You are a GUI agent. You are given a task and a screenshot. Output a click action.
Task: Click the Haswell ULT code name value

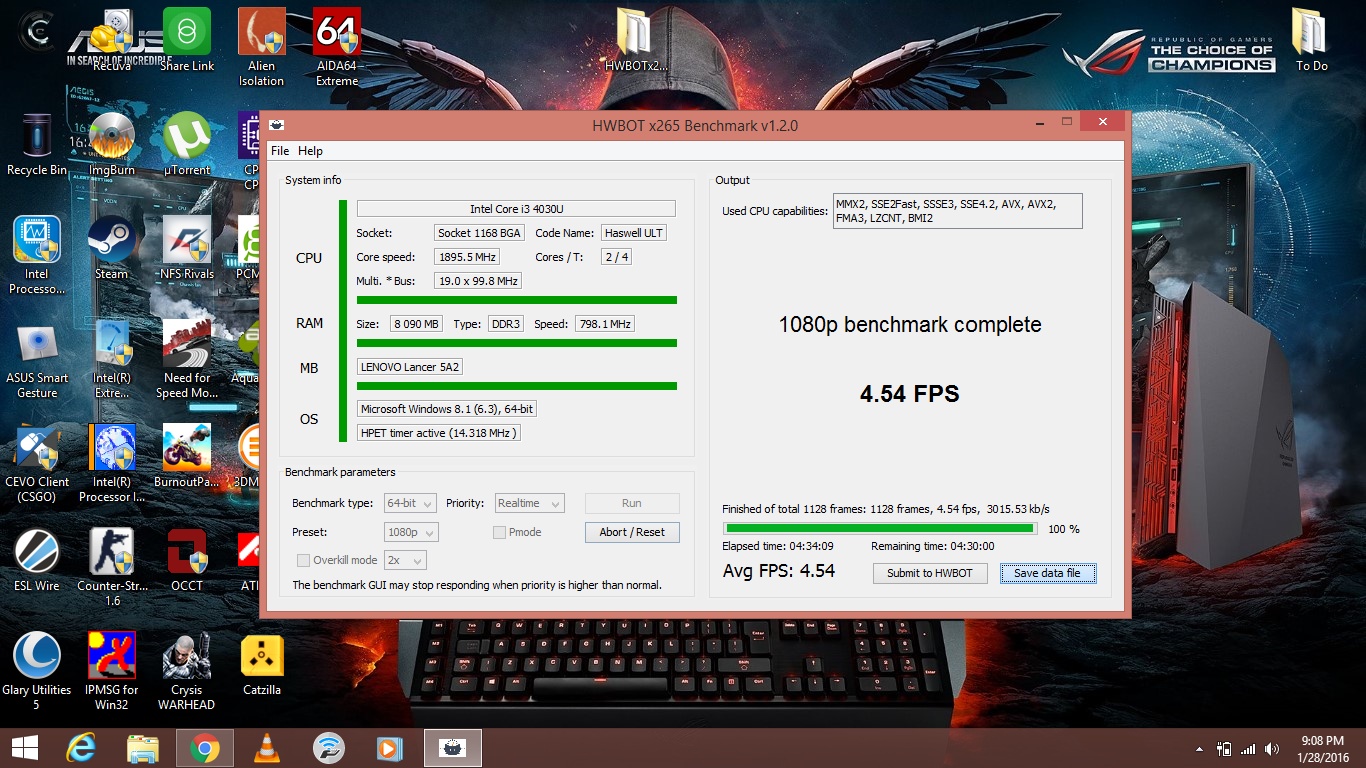[634, 233]
